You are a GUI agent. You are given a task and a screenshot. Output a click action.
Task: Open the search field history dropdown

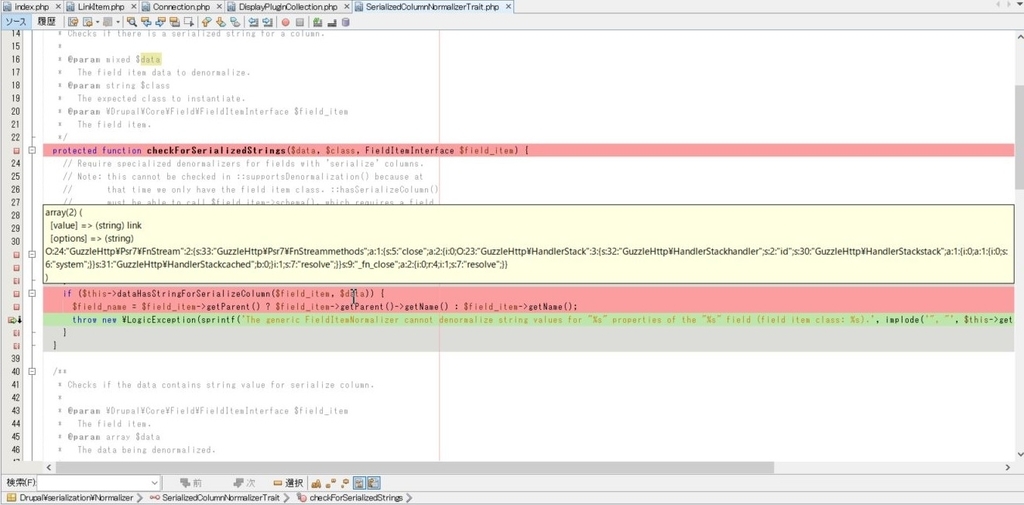click(x=154, y=483)
